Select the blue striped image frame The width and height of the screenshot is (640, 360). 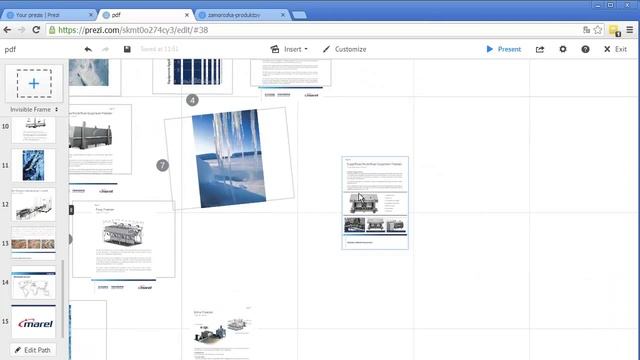(193, 76)
